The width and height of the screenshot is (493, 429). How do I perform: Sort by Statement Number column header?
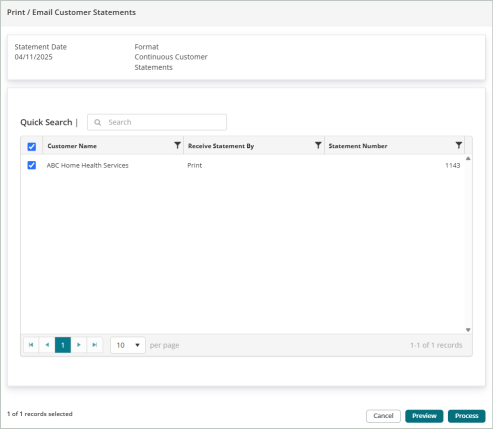click(358, 146)
